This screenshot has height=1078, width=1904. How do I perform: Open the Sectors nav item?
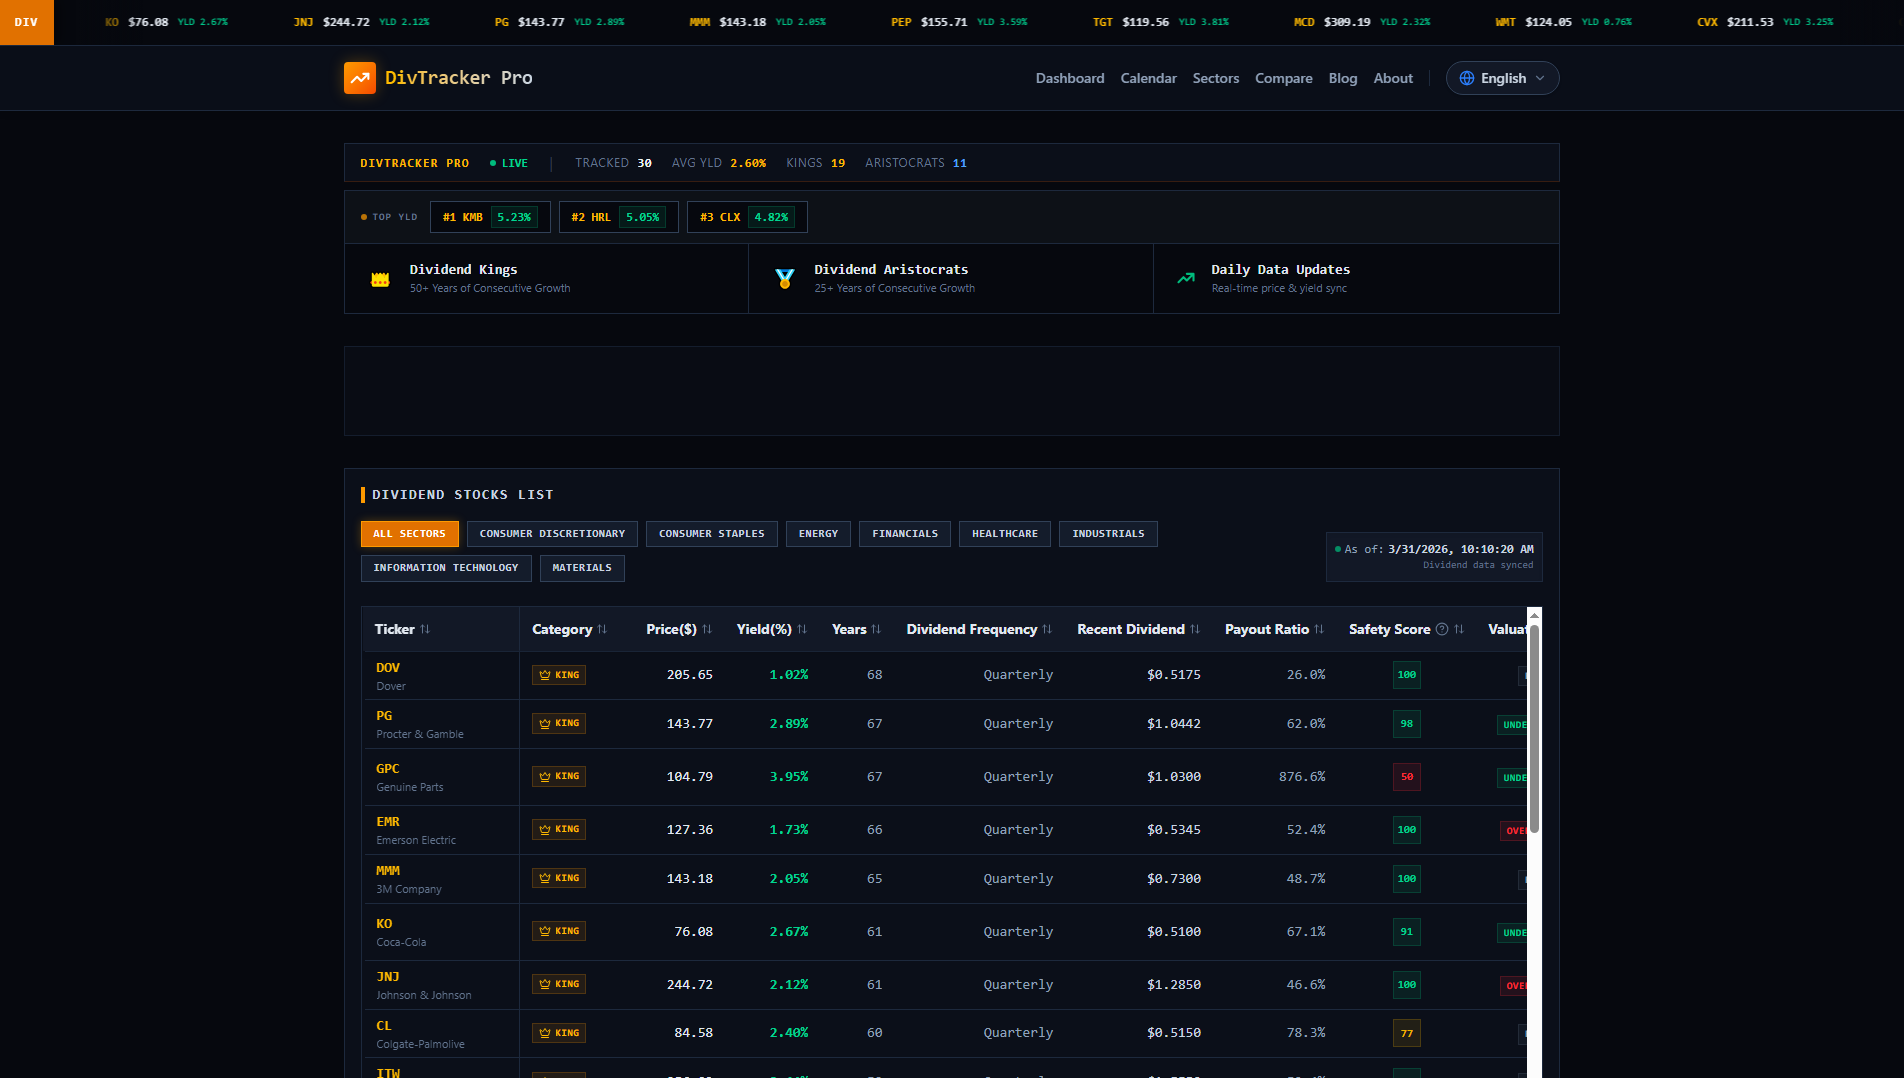[x=1216, y=78]
